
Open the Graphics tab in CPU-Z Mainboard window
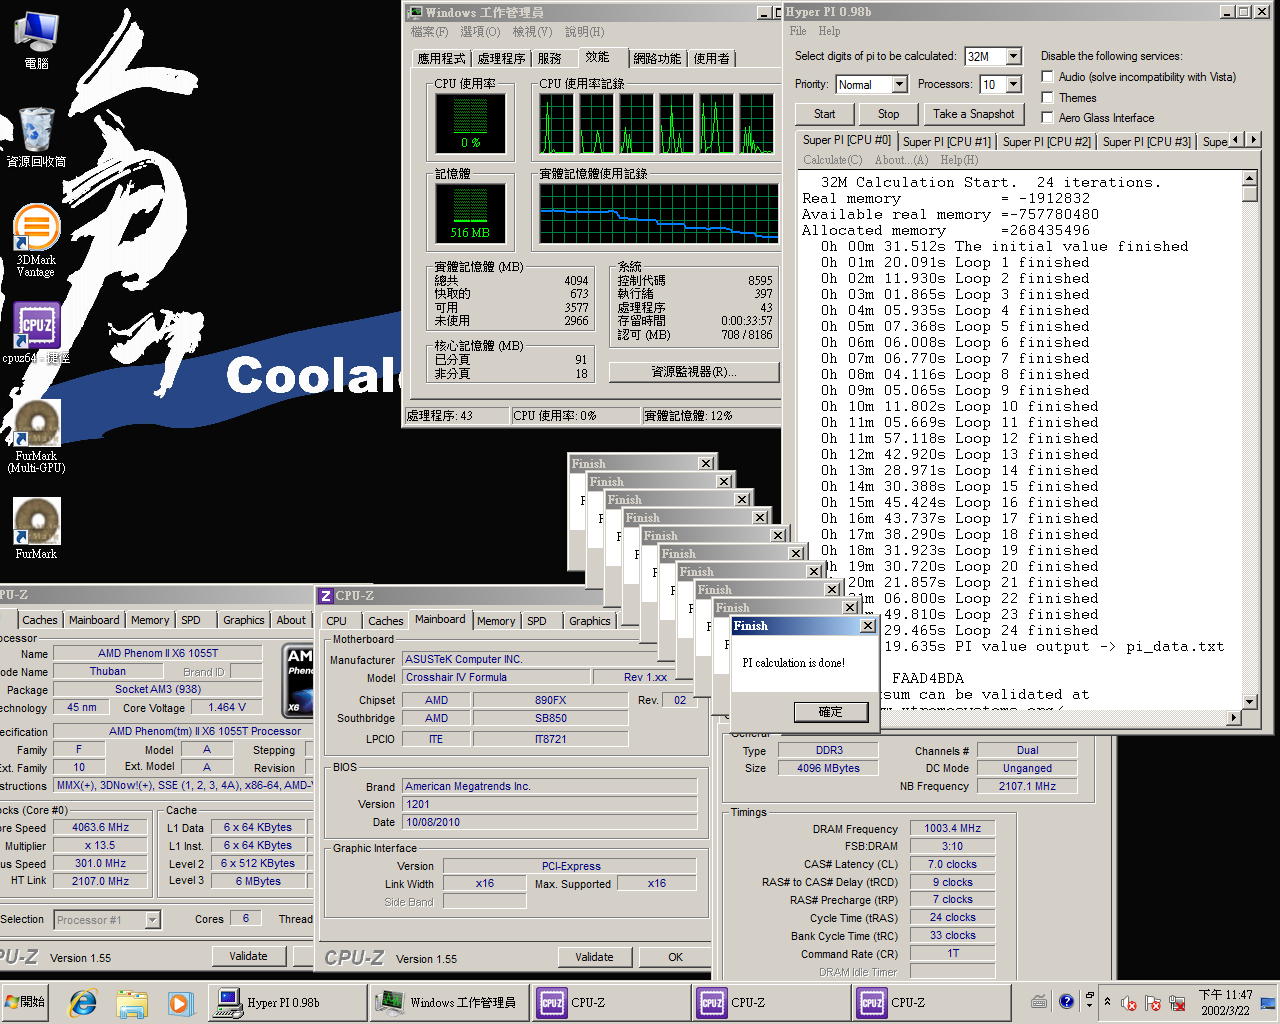[x=590, y=621]
